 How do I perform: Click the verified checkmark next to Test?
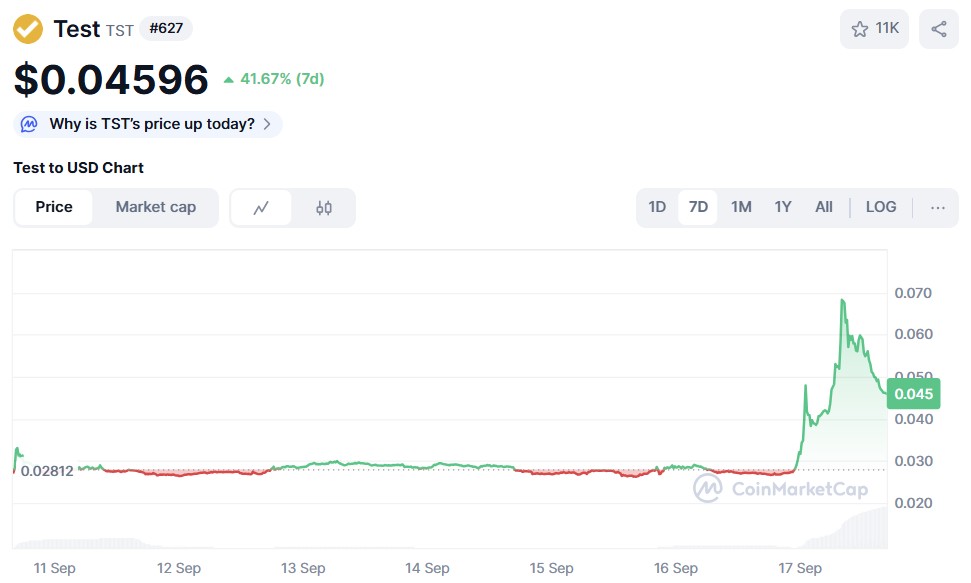click(x=26, y=29)
